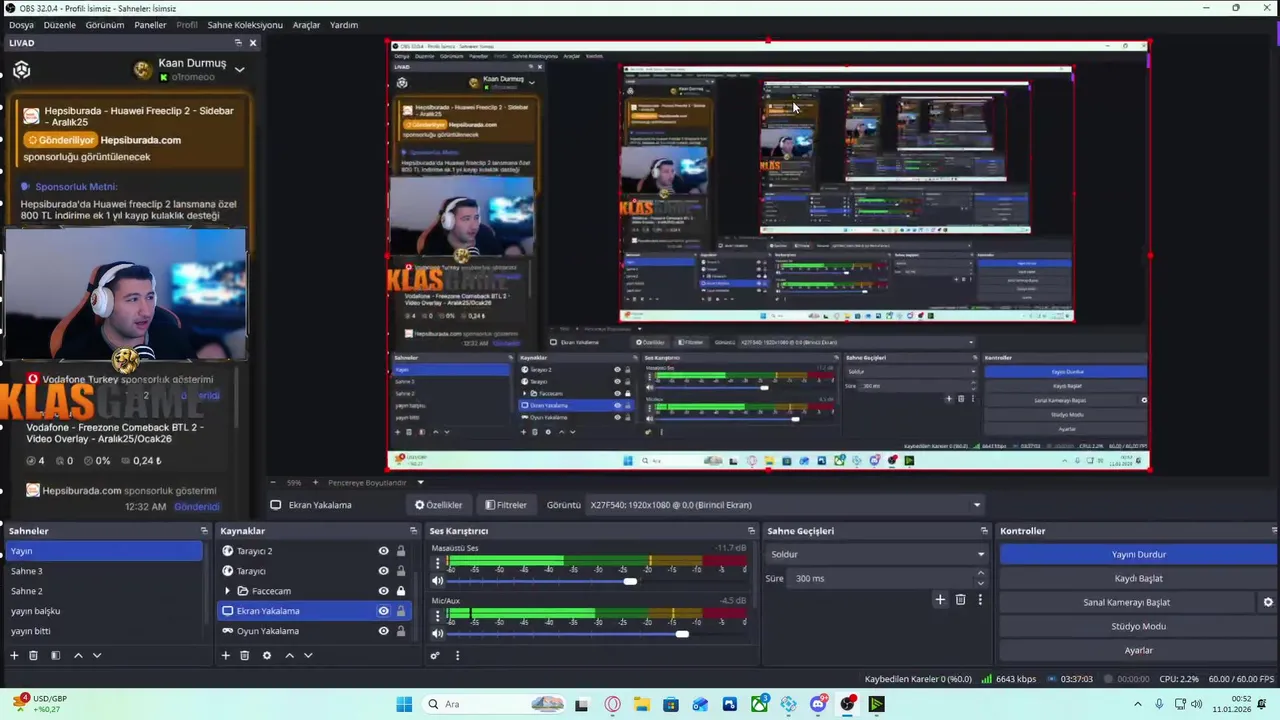
Task: Toggle visibility of Tarayıcı 2 source
Action: [383, 551]
